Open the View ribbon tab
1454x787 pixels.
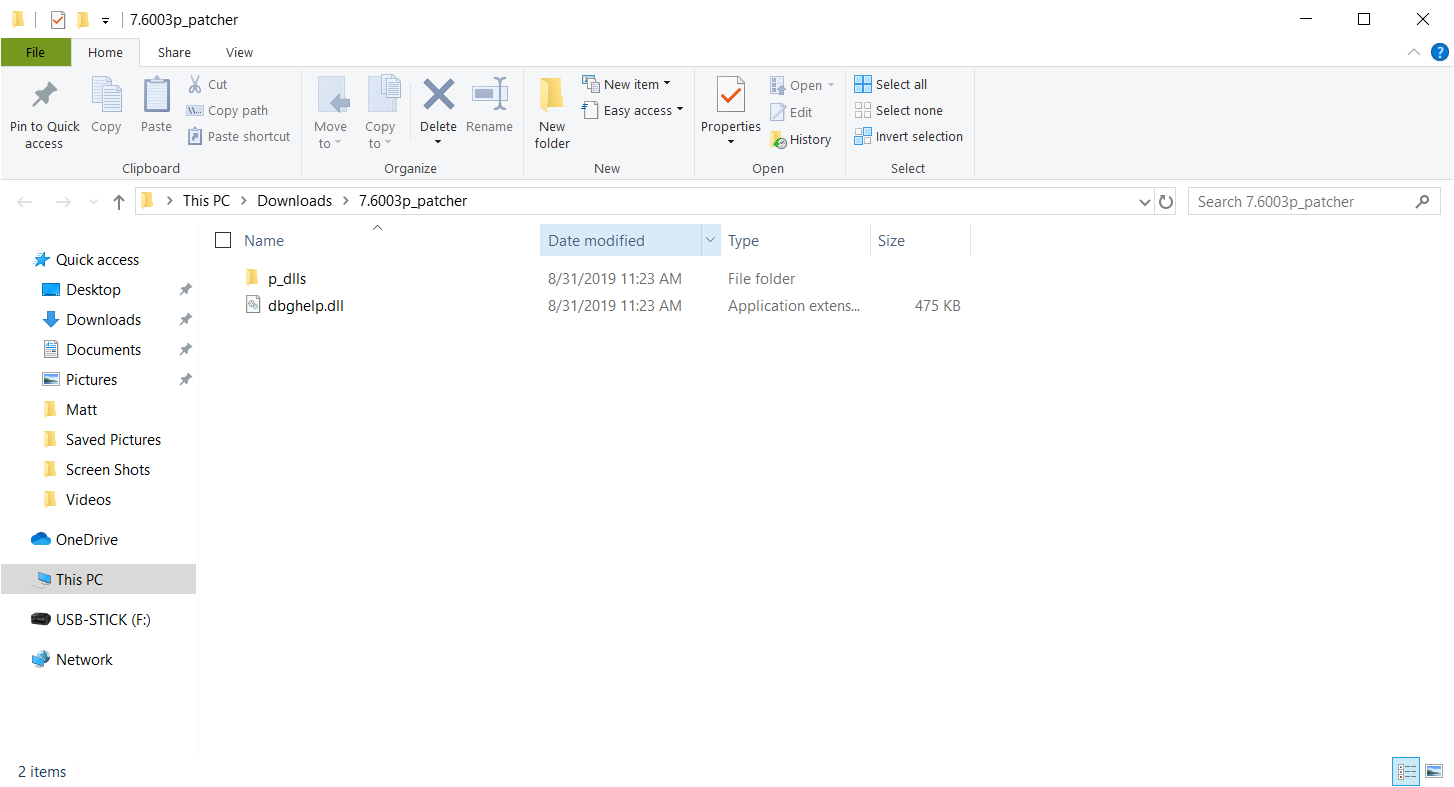[x=239, y=53]
